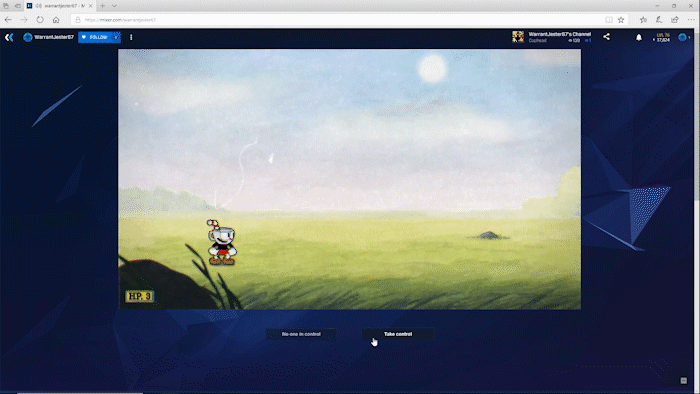Go to browser home page
This screenshot has height=394, width=700.
point(56,20)
